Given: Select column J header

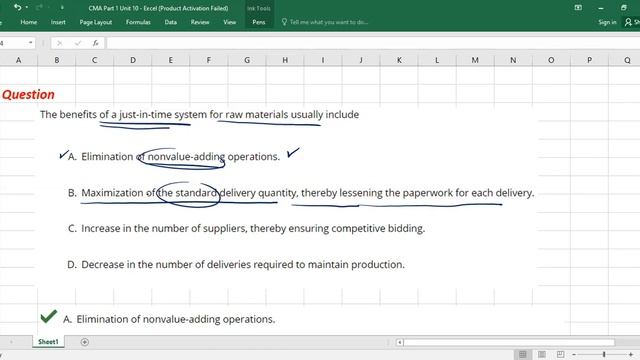Looking at the screenshot, I should click(x=361, y=60).
